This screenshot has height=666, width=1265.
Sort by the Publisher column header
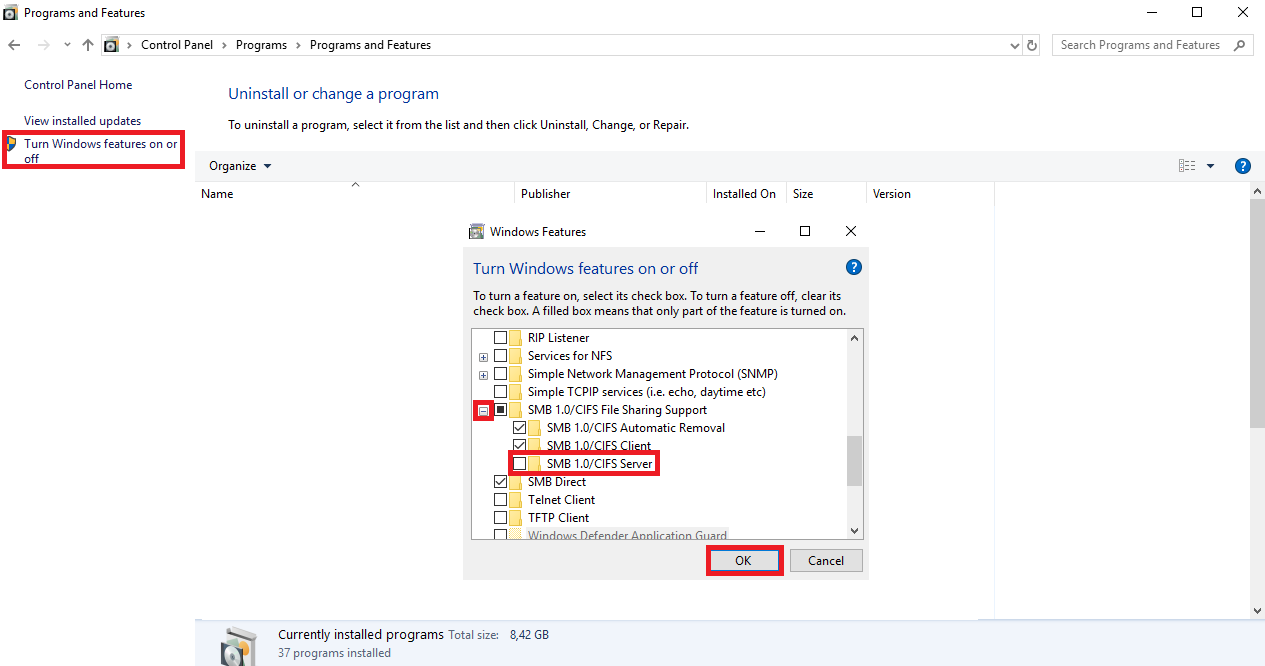[x=545, y=194]
